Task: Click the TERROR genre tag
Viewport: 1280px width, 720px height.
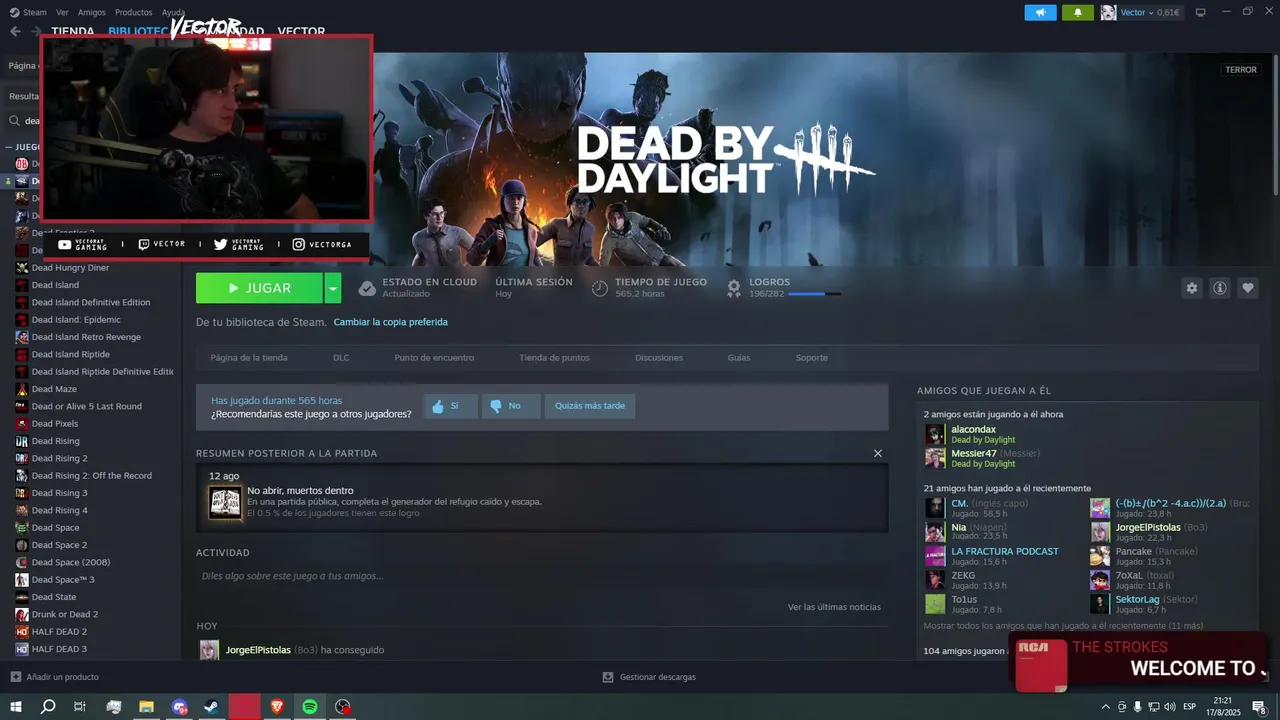Action: pyautogui.click(x=1241, y=70)
